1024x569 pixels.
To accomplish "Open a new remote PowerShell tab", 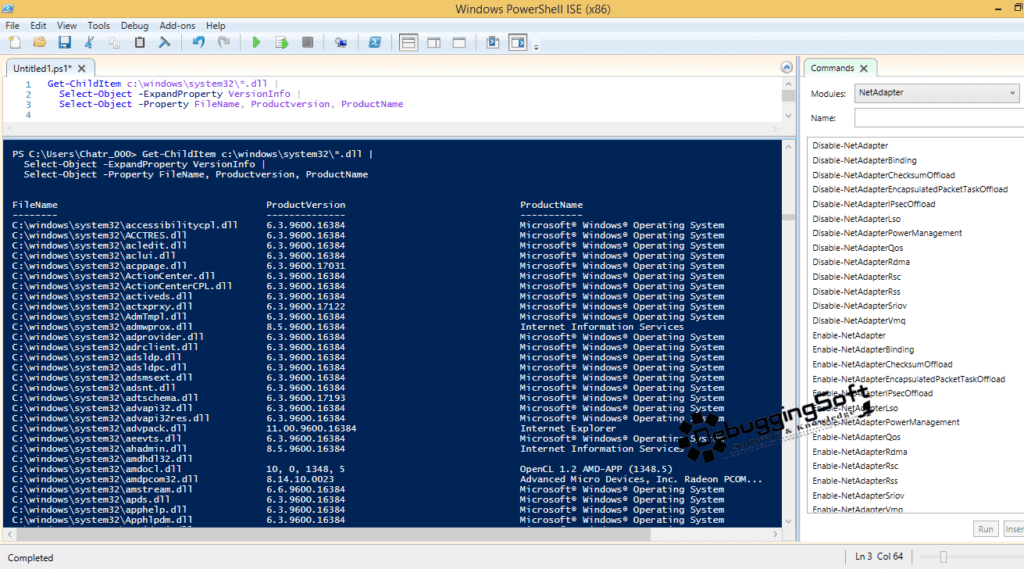I will pos(341,42).
